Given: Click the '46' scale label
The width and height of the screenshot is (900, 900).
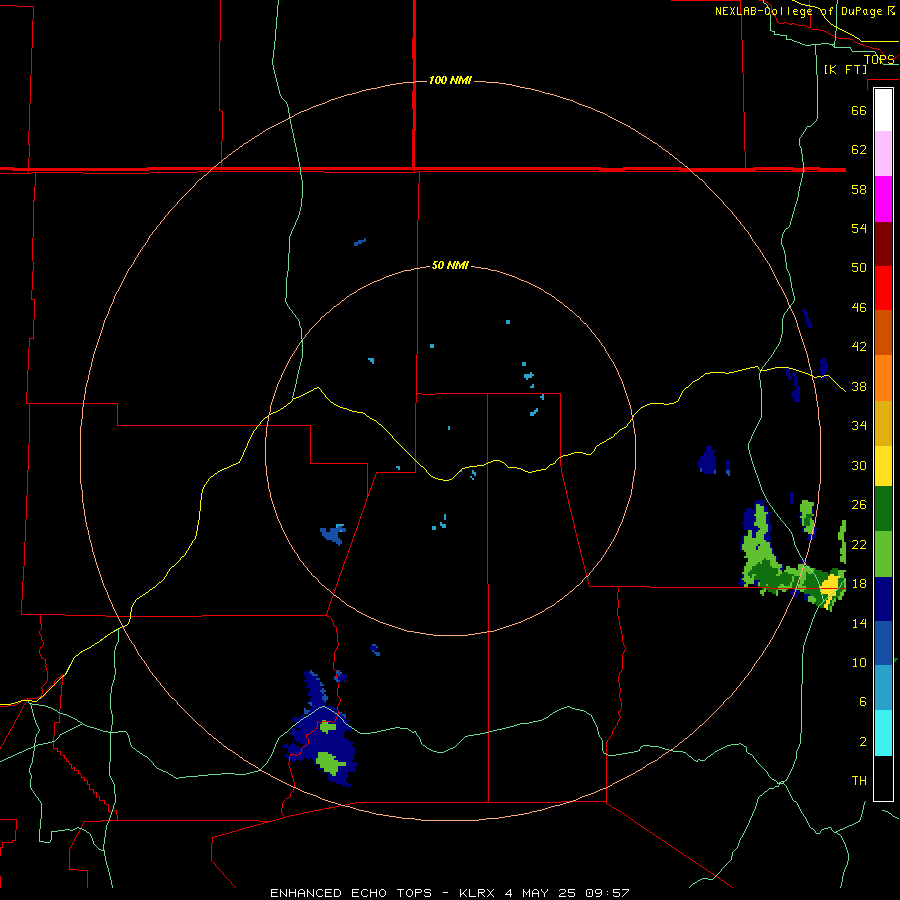Looking at the screenshot, I should [859, 307].
